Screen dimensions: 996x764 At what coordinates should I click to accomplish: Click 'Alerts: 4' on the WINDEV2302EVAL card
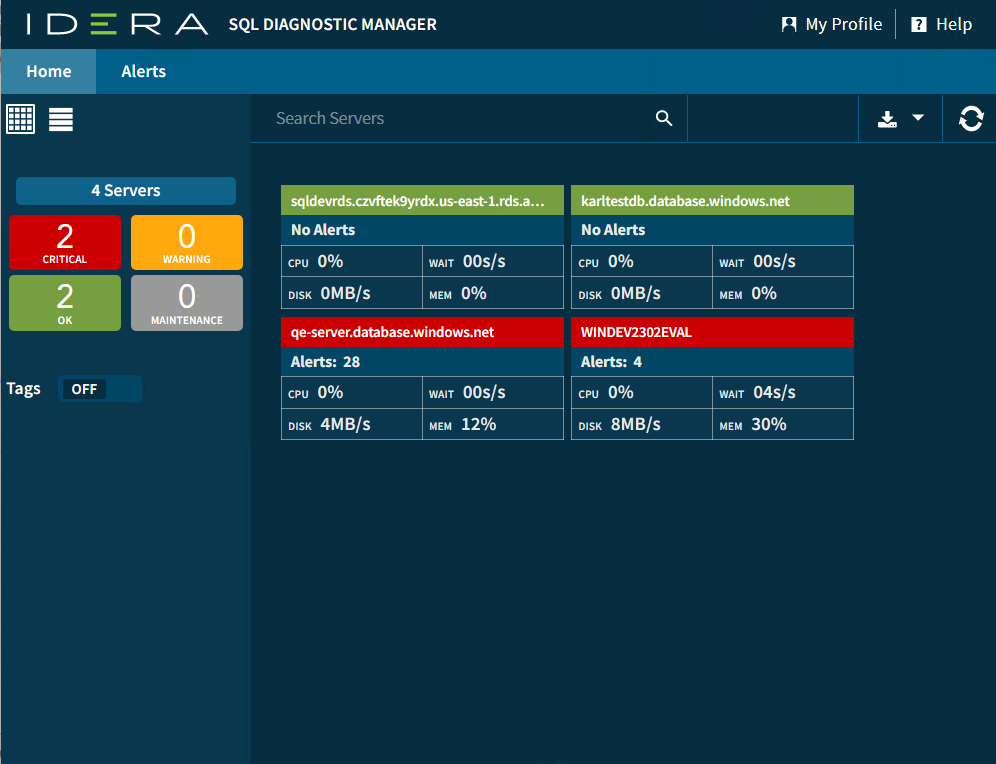pos(611,361)
